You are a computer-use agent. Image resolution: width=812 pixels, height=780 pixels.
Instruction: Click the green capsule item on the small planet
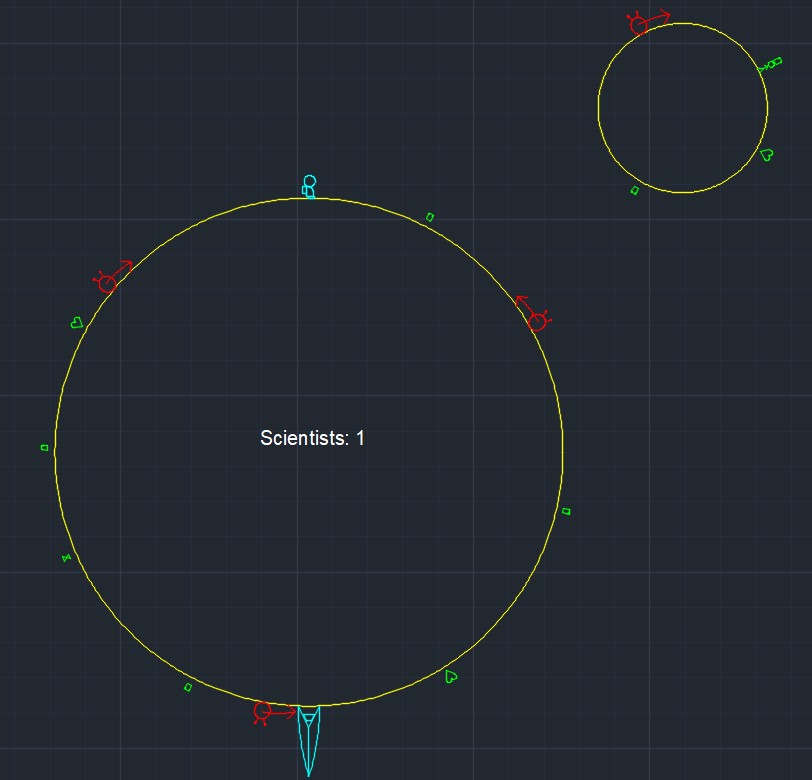(x=777, y=62)
